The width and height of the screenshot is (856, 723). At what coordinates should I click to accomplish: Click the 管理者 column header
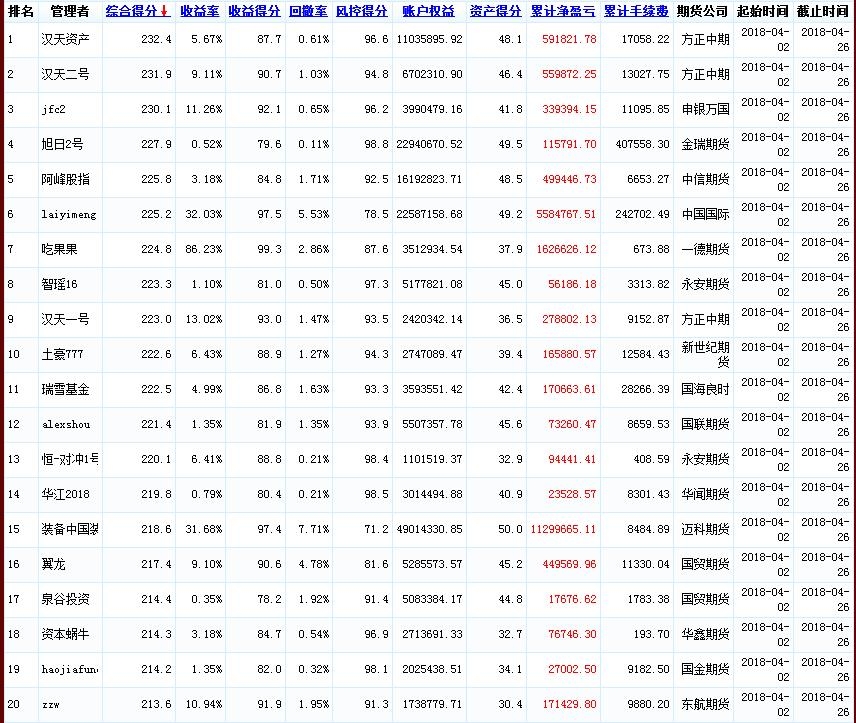pyautogui.click(x=70, y=11)
